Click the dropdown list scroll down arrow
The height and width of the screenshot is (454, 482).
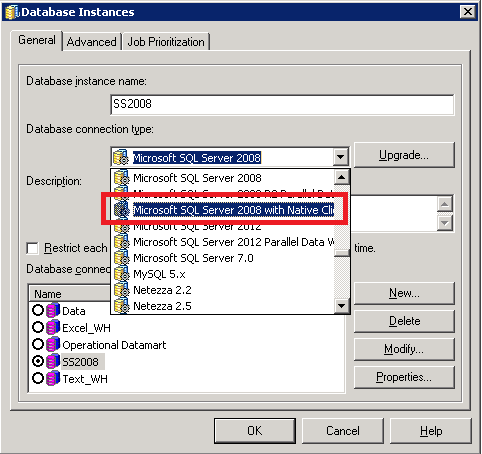click(342, 305)
